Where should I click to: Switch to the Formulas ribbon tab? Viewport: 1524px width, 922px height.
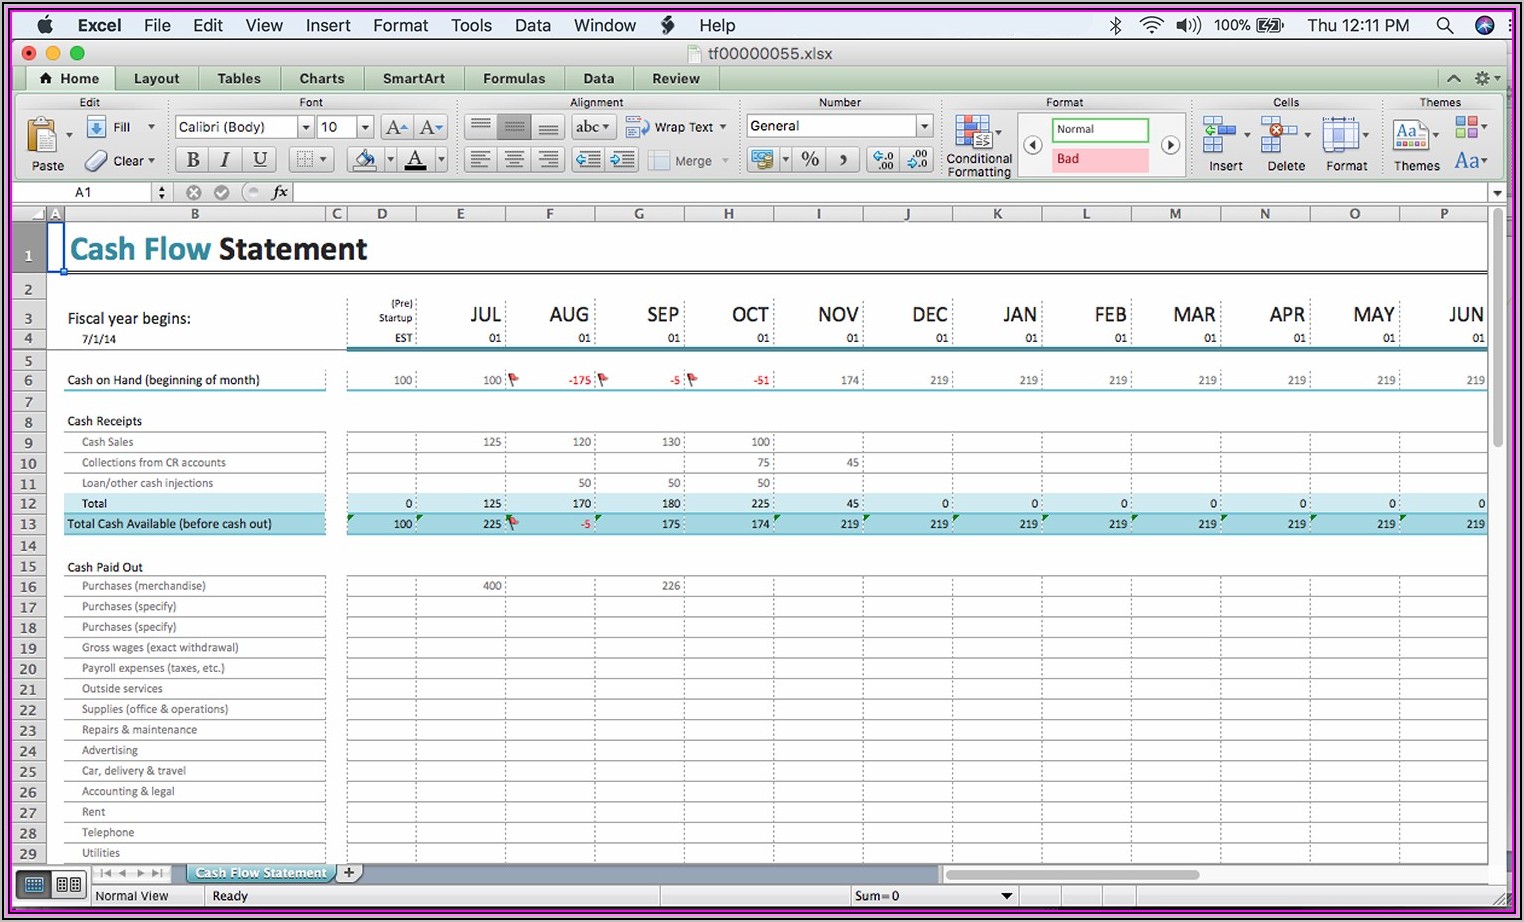514,78
